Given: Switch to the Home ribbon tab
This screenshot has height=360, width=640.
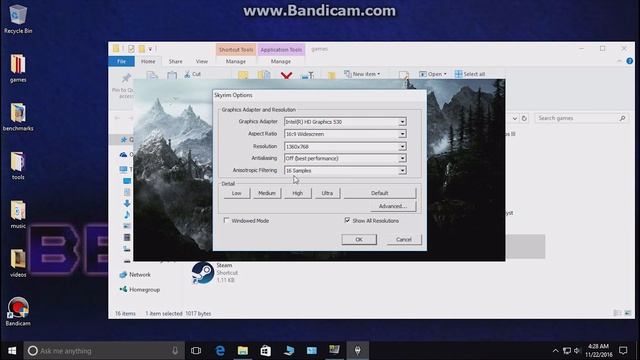Looking at the screenshot, I should [148, 61].
